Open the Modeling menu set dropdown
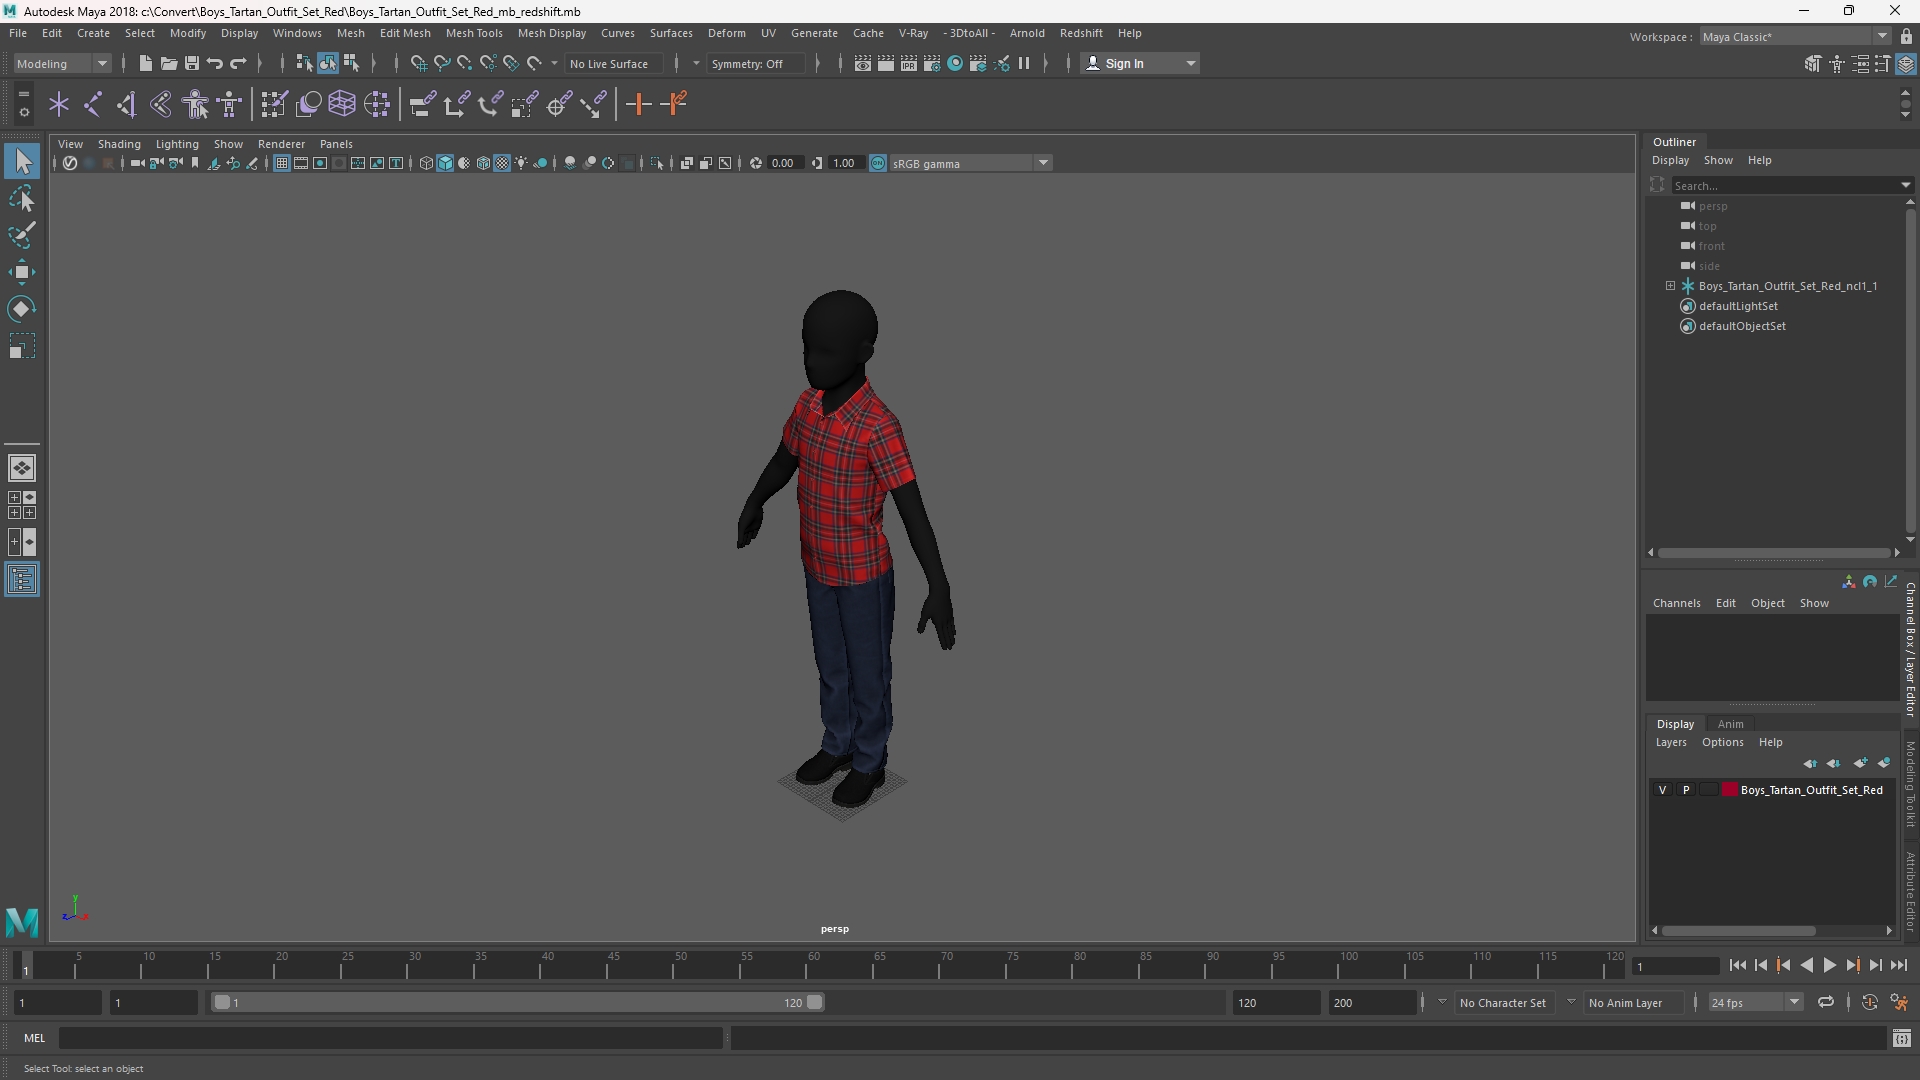Image resolution: width=1920 pixels, height=1080 pixels. click(62, 64)
